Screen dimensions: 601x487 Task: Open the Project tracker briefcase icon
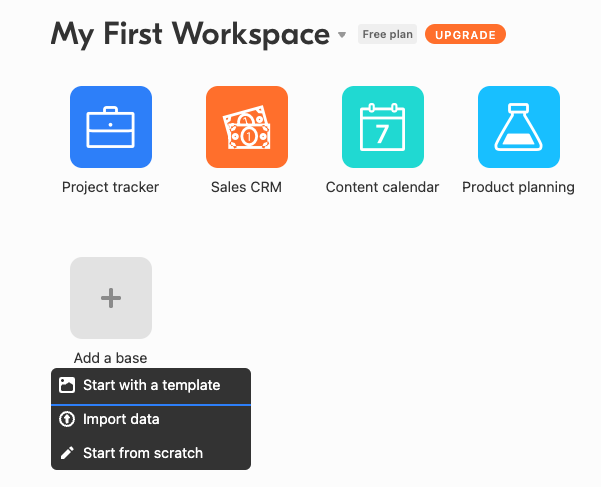click(111, 127)
